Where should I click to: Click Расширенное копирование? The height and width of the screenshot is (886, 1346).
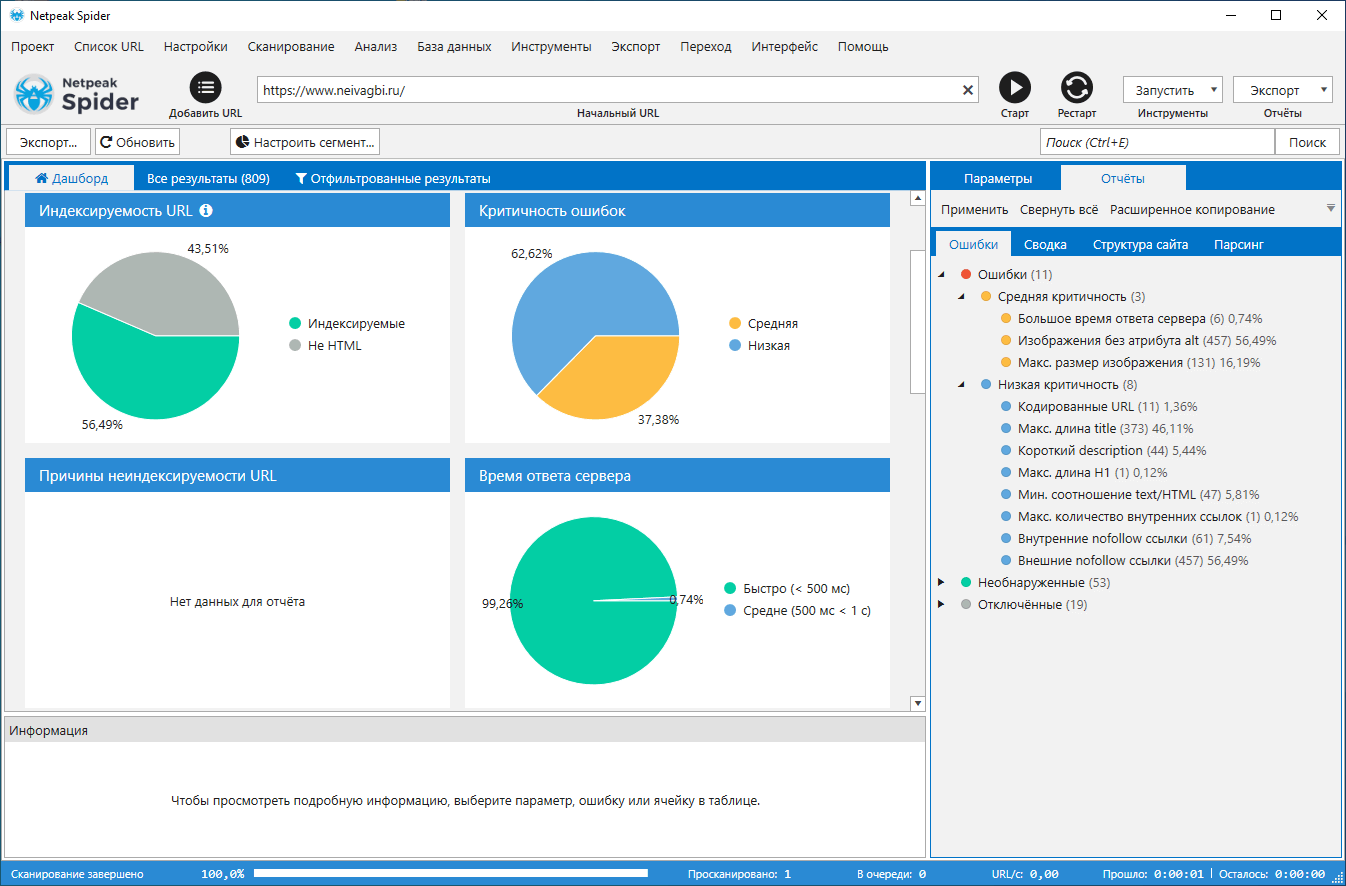1192,210
